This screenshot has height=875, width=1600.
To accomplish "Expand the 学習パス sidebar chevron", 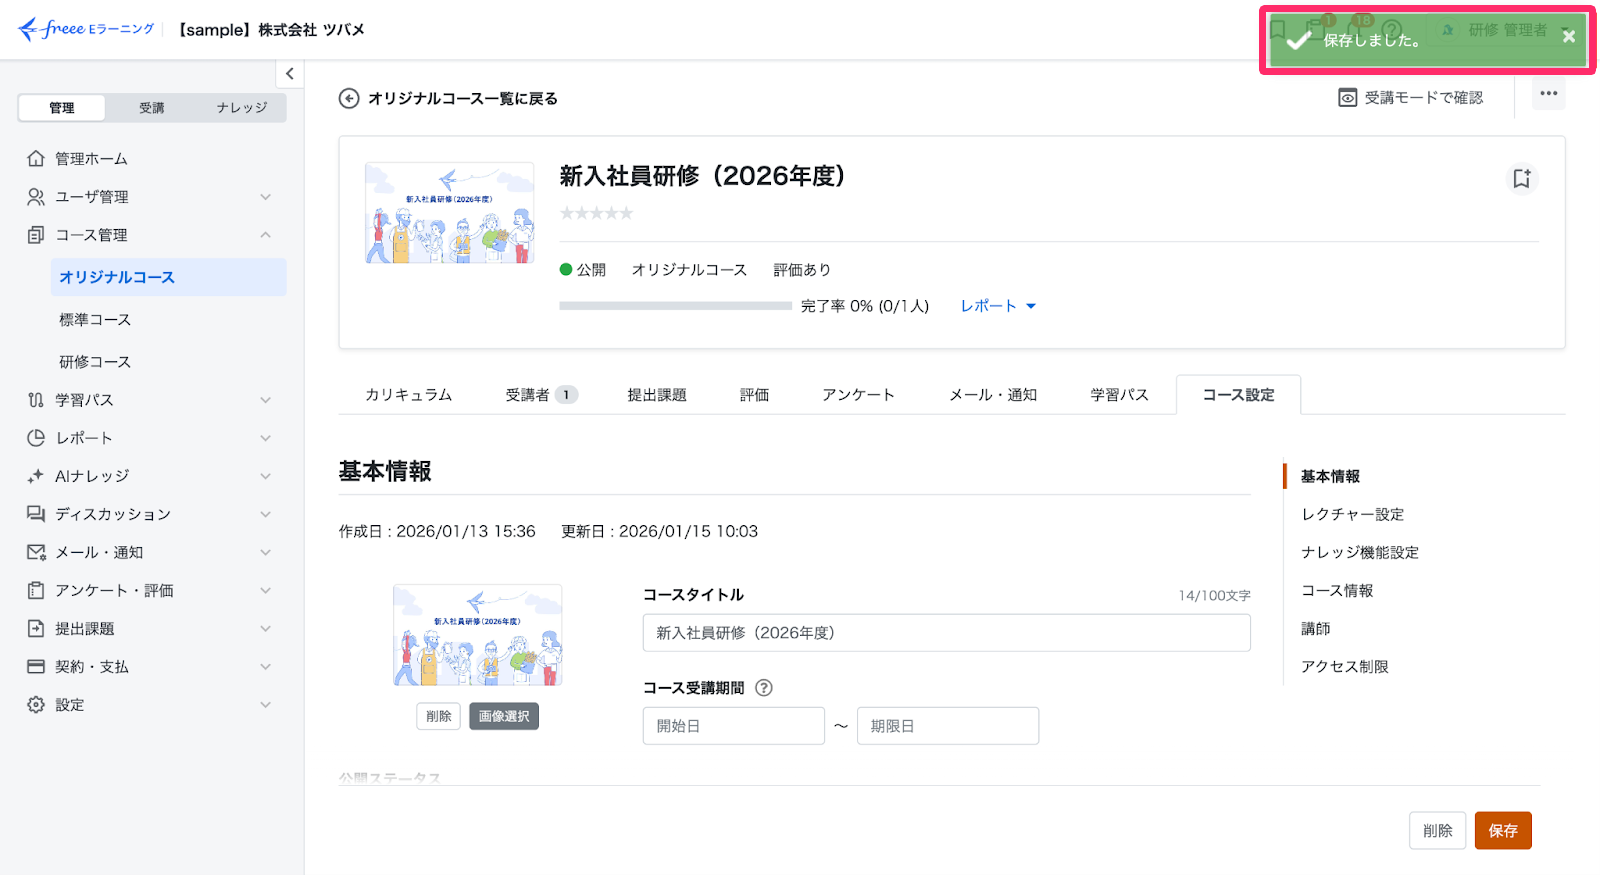I will [266, 400].
